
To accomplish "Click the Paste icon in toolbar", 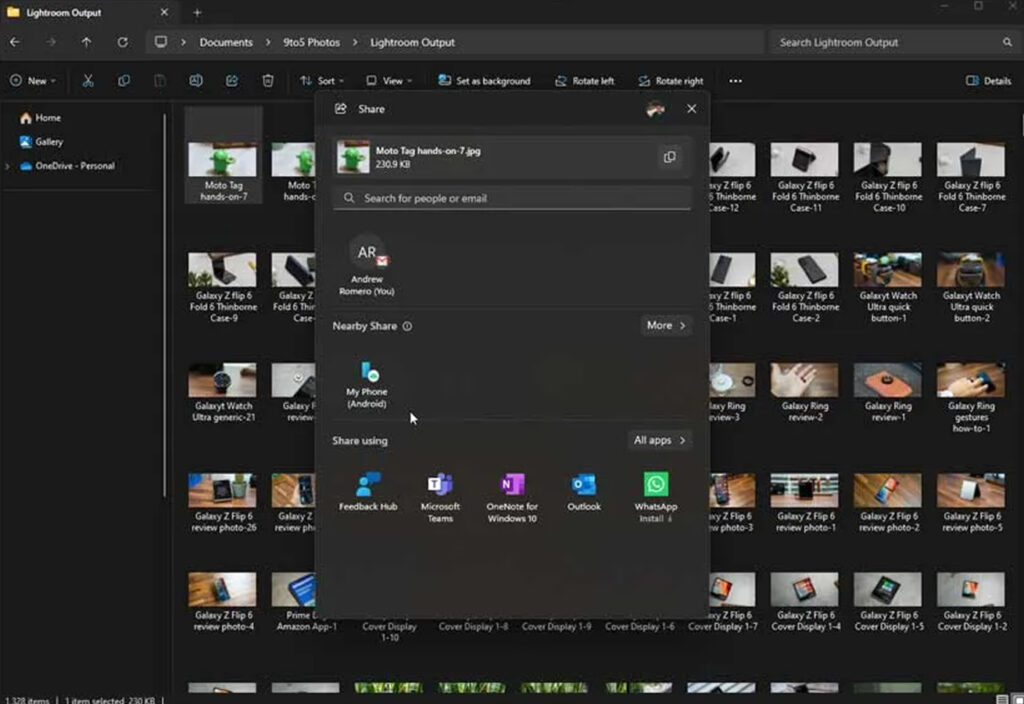I will tap(159, 81).
